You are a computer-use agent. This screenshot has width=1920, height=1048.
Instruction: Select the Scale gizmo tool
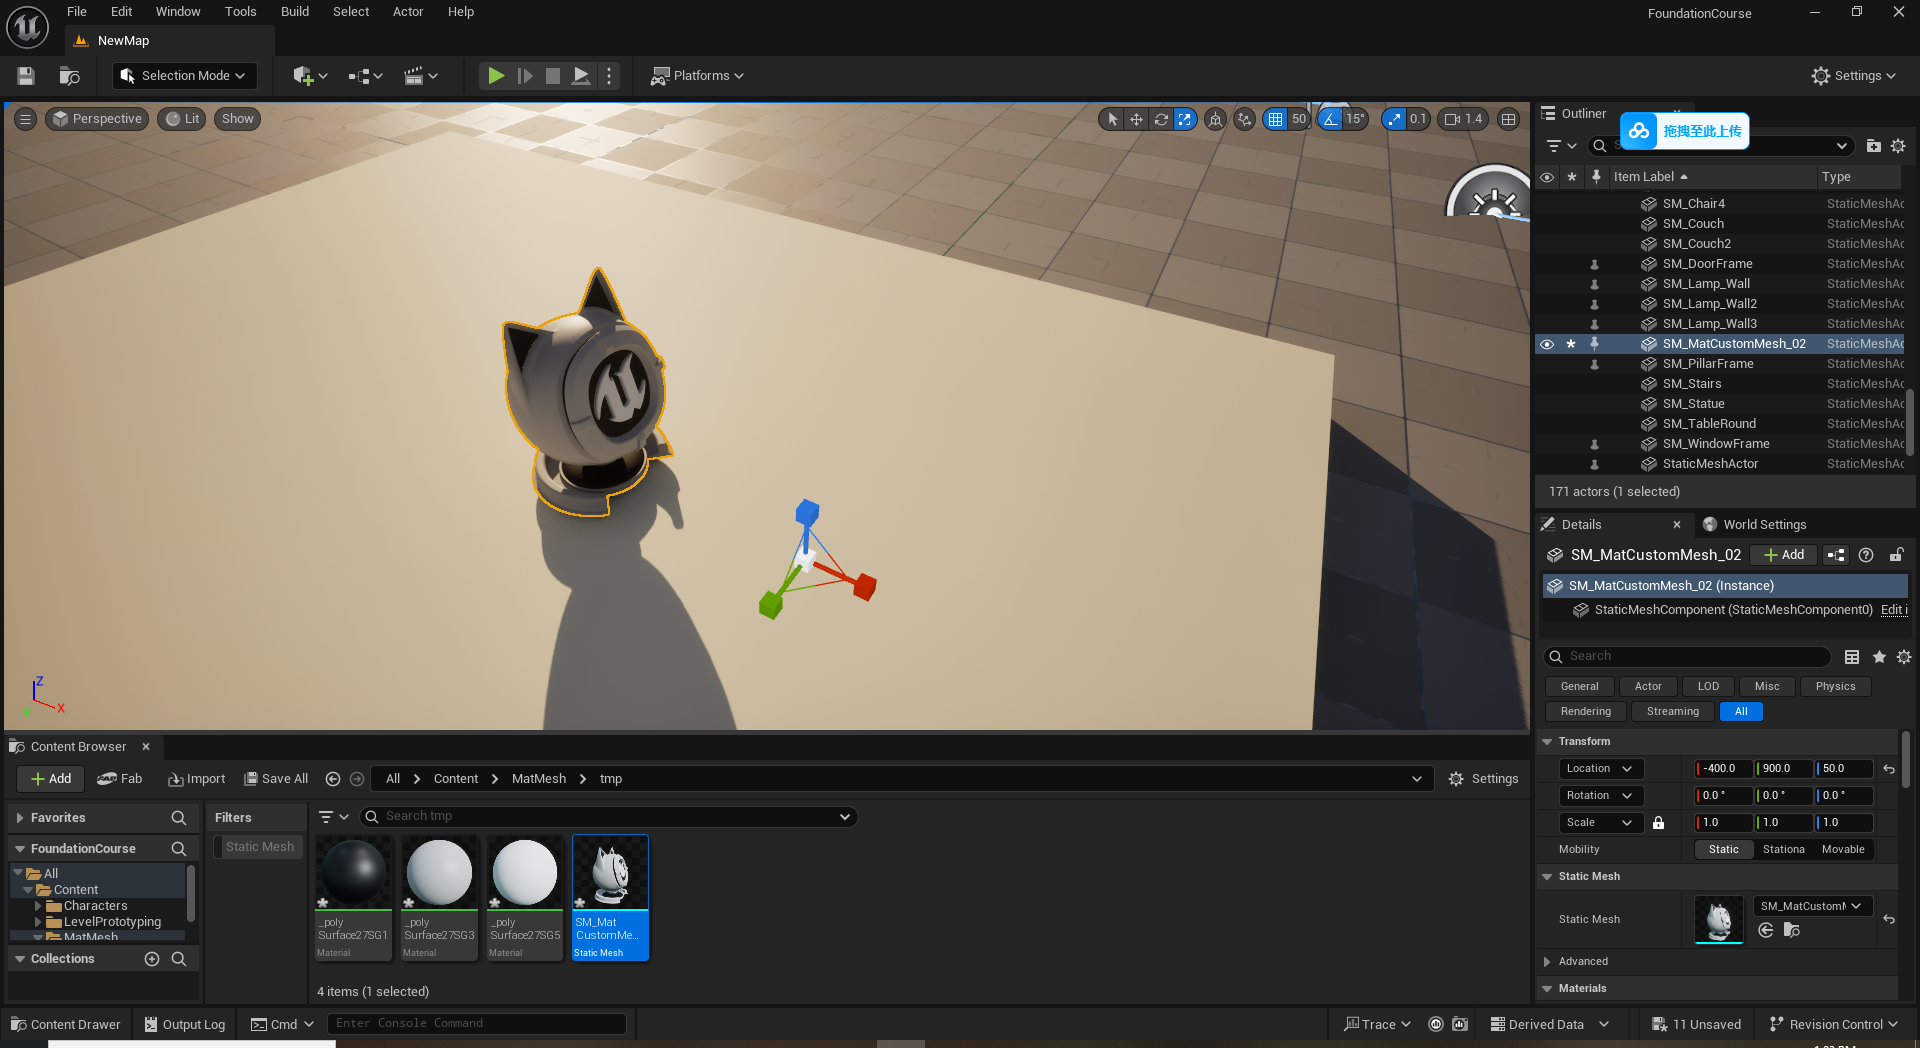click(1185, 119)
